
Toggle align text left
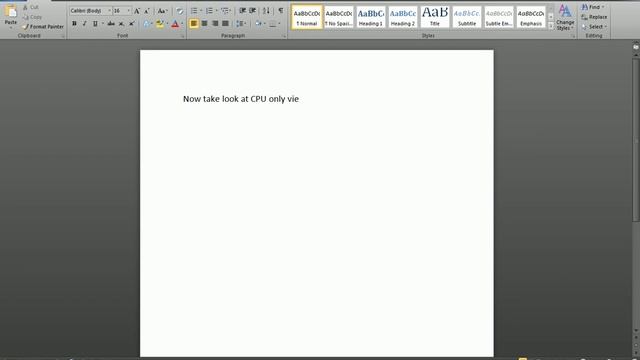(194, 24)
